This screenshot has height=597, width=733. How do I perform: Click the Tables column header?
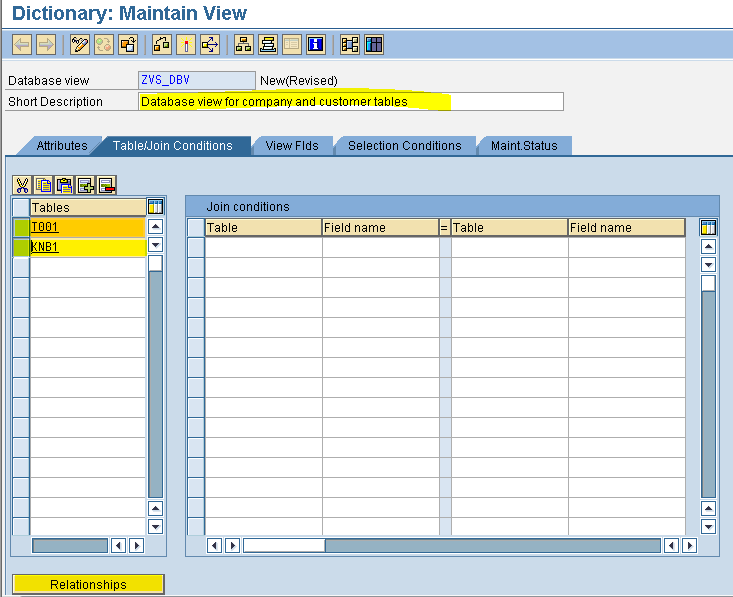88,207
